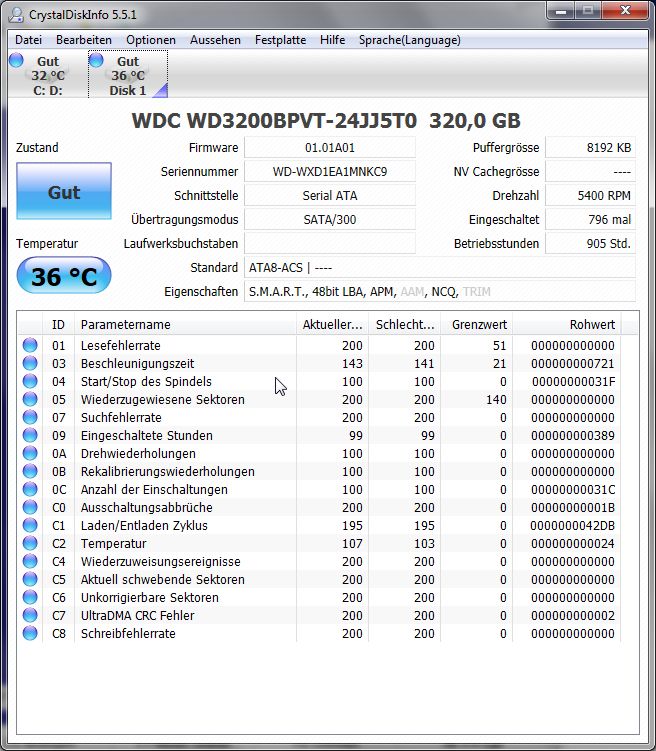Click the Puffergrösse value 8192 KB
This screenshot has height=751, width=656.
pyautogui.click(x=590, y=148)
